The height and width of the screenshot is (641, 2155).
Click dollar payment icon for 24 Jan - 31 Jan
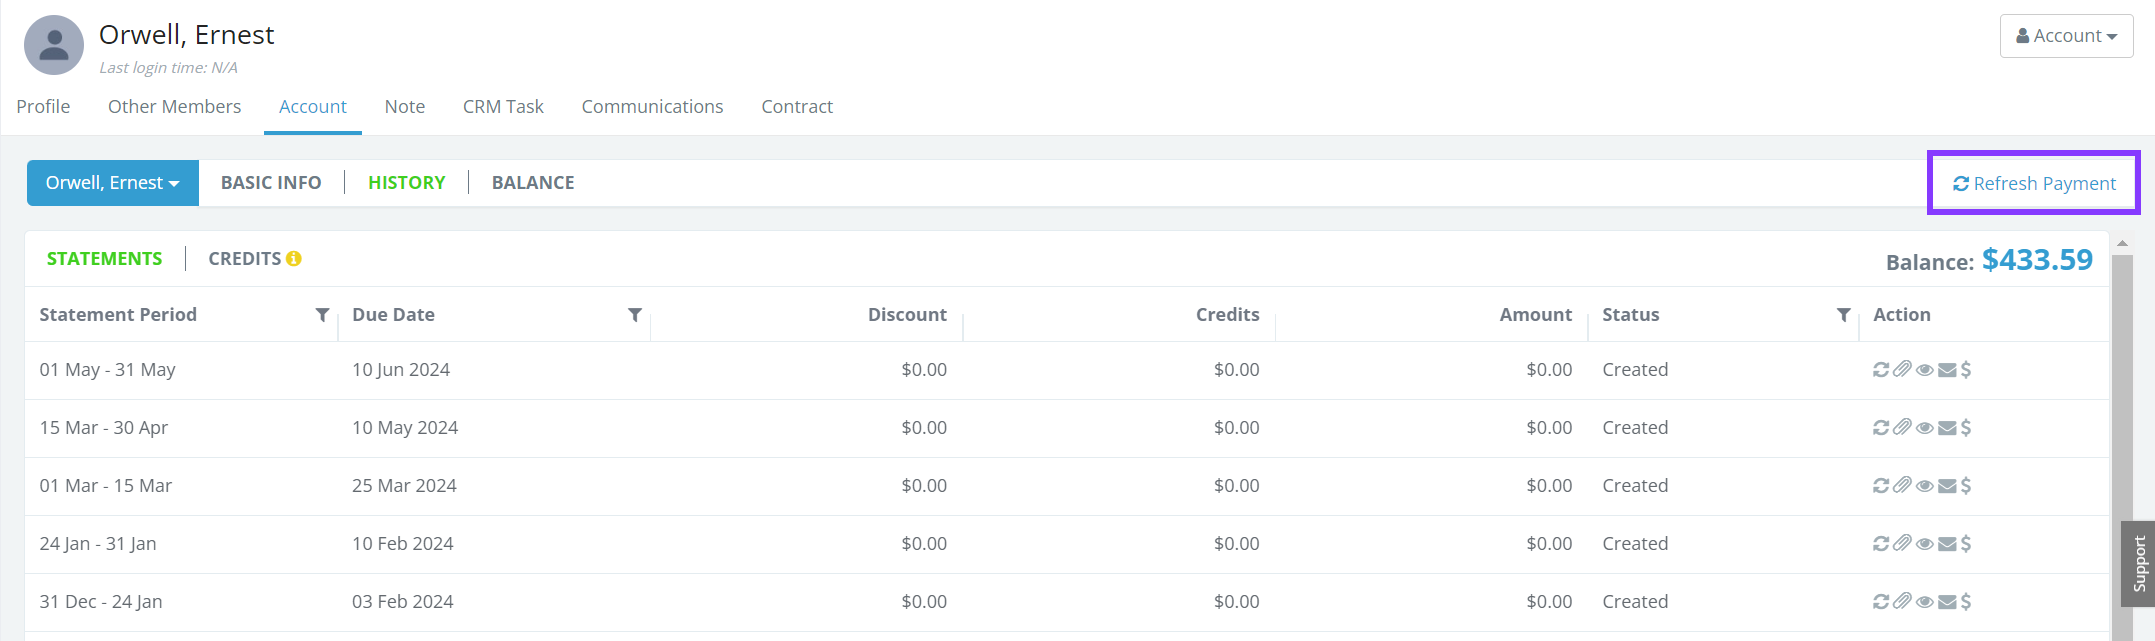1966,544
